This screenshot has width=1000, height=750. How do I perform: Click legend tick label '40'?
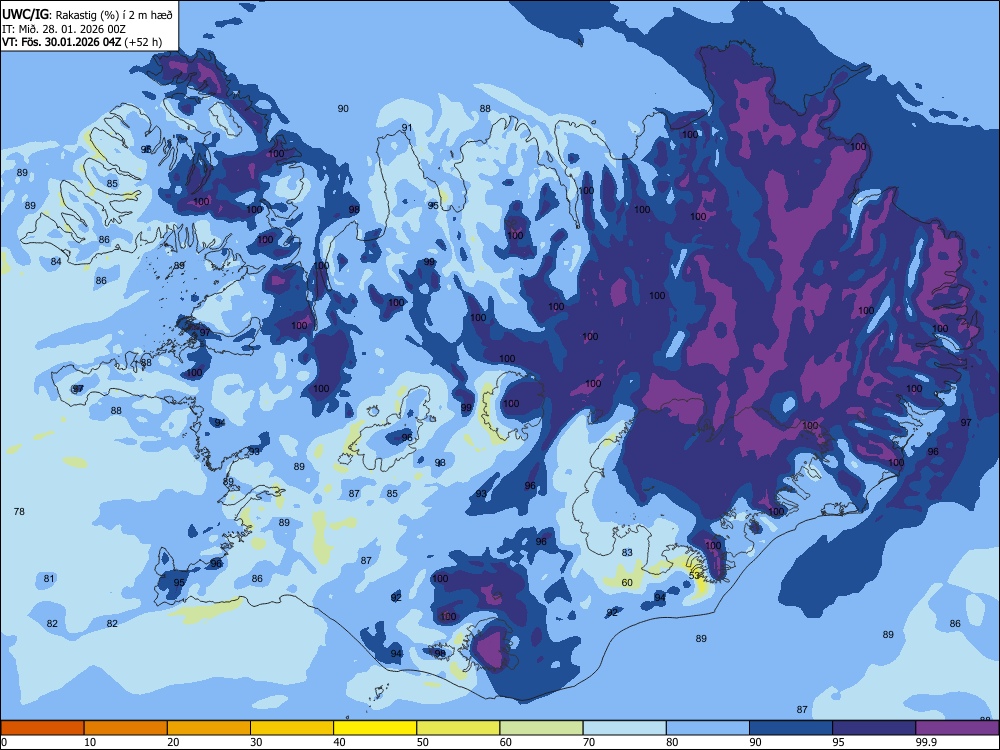(x=340, y=742)
